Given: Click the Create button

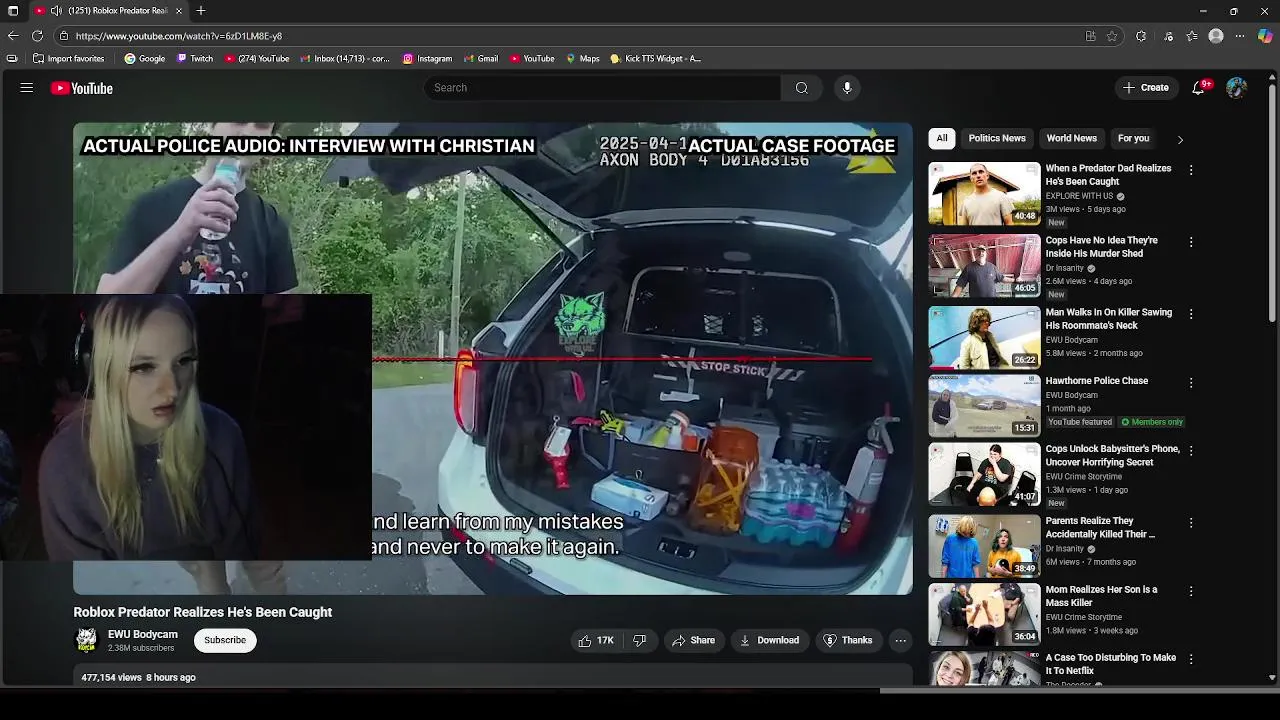Looking at the screenshot, I should (x=1146, y=88).
